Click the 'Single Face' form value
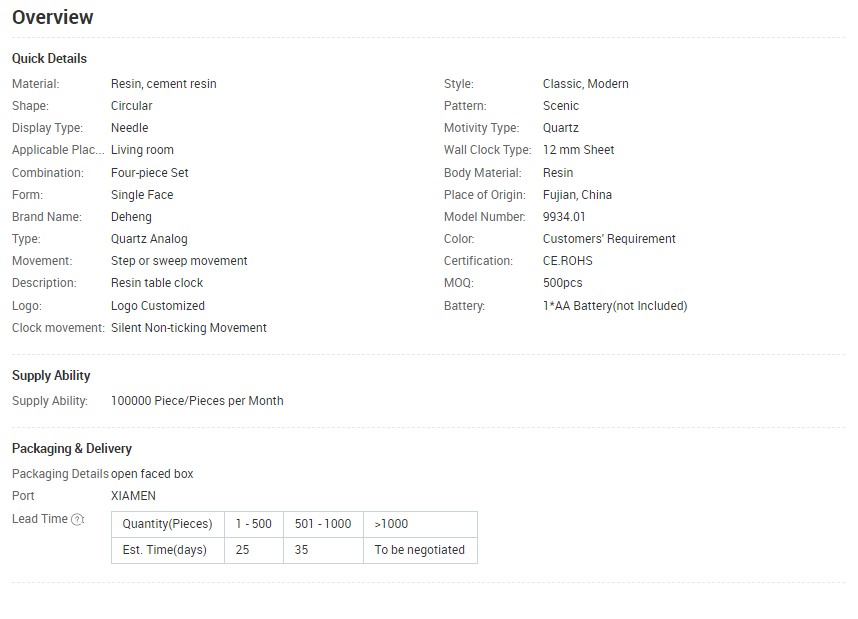858x619 pixels. click(x=142, y=195)
